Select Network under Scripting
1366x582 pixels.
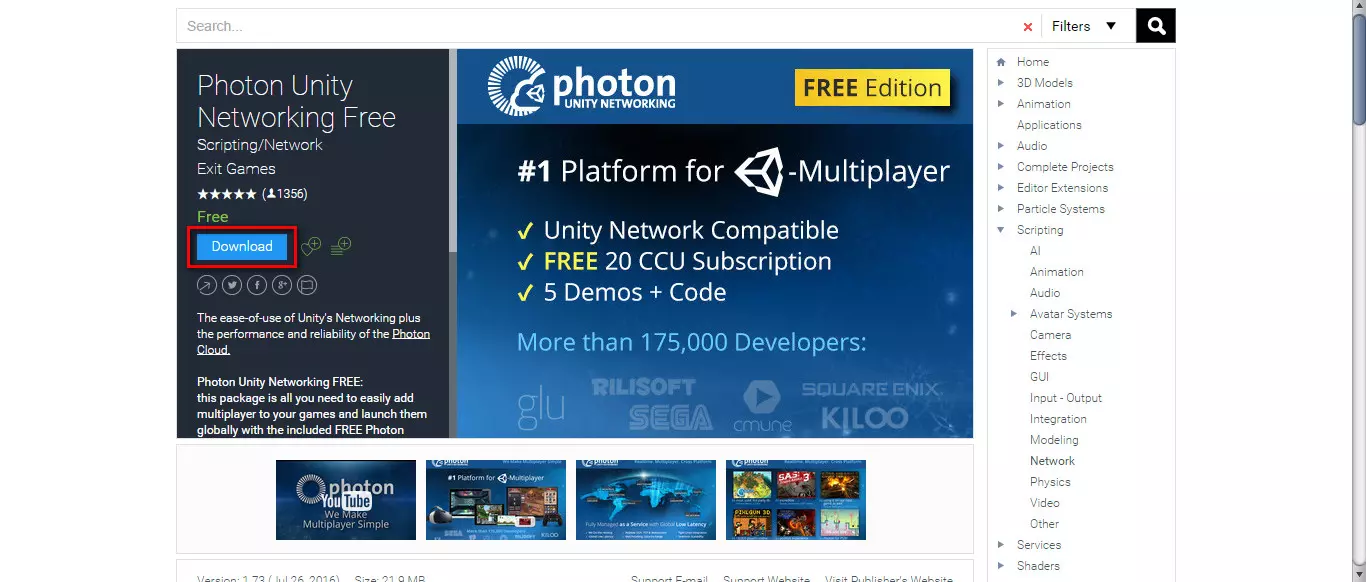[x=1052, y=460]
